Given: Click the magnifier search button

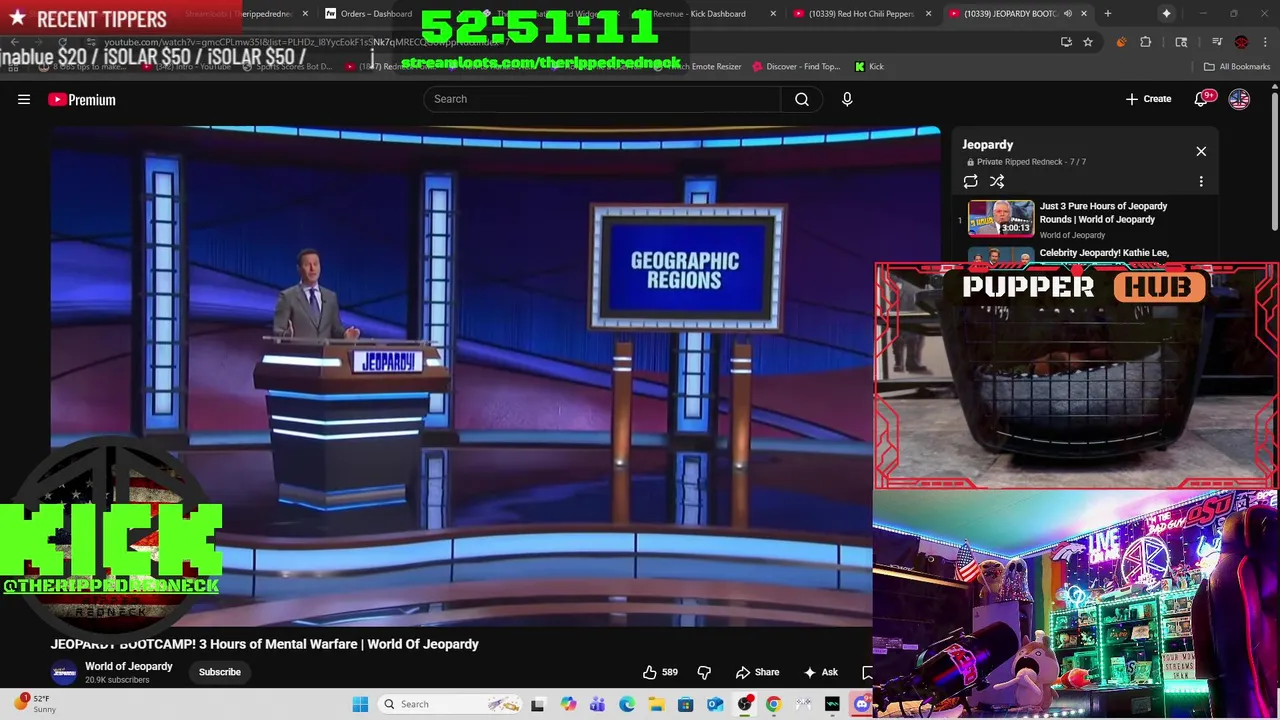Looking at the screenshot, I should [802, 99].
